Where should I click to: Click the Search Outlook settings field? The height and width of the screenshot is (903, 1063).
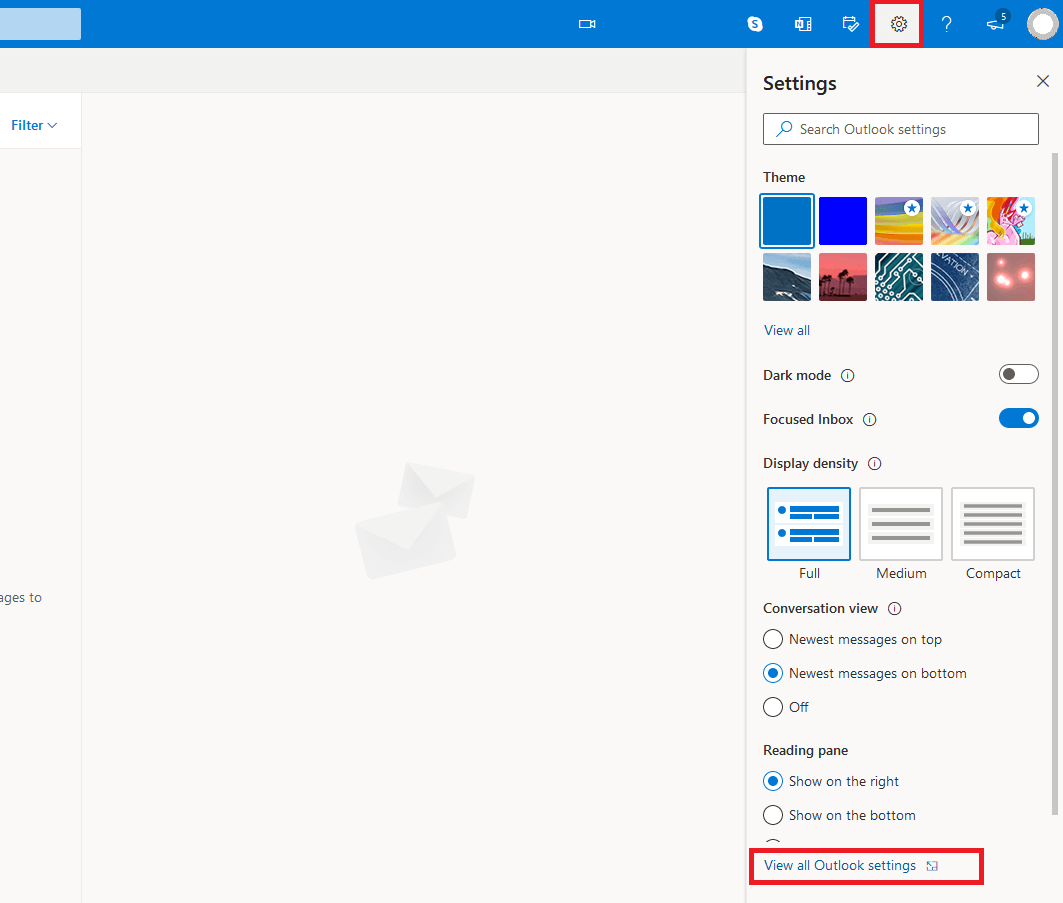(x=900, y=129)
